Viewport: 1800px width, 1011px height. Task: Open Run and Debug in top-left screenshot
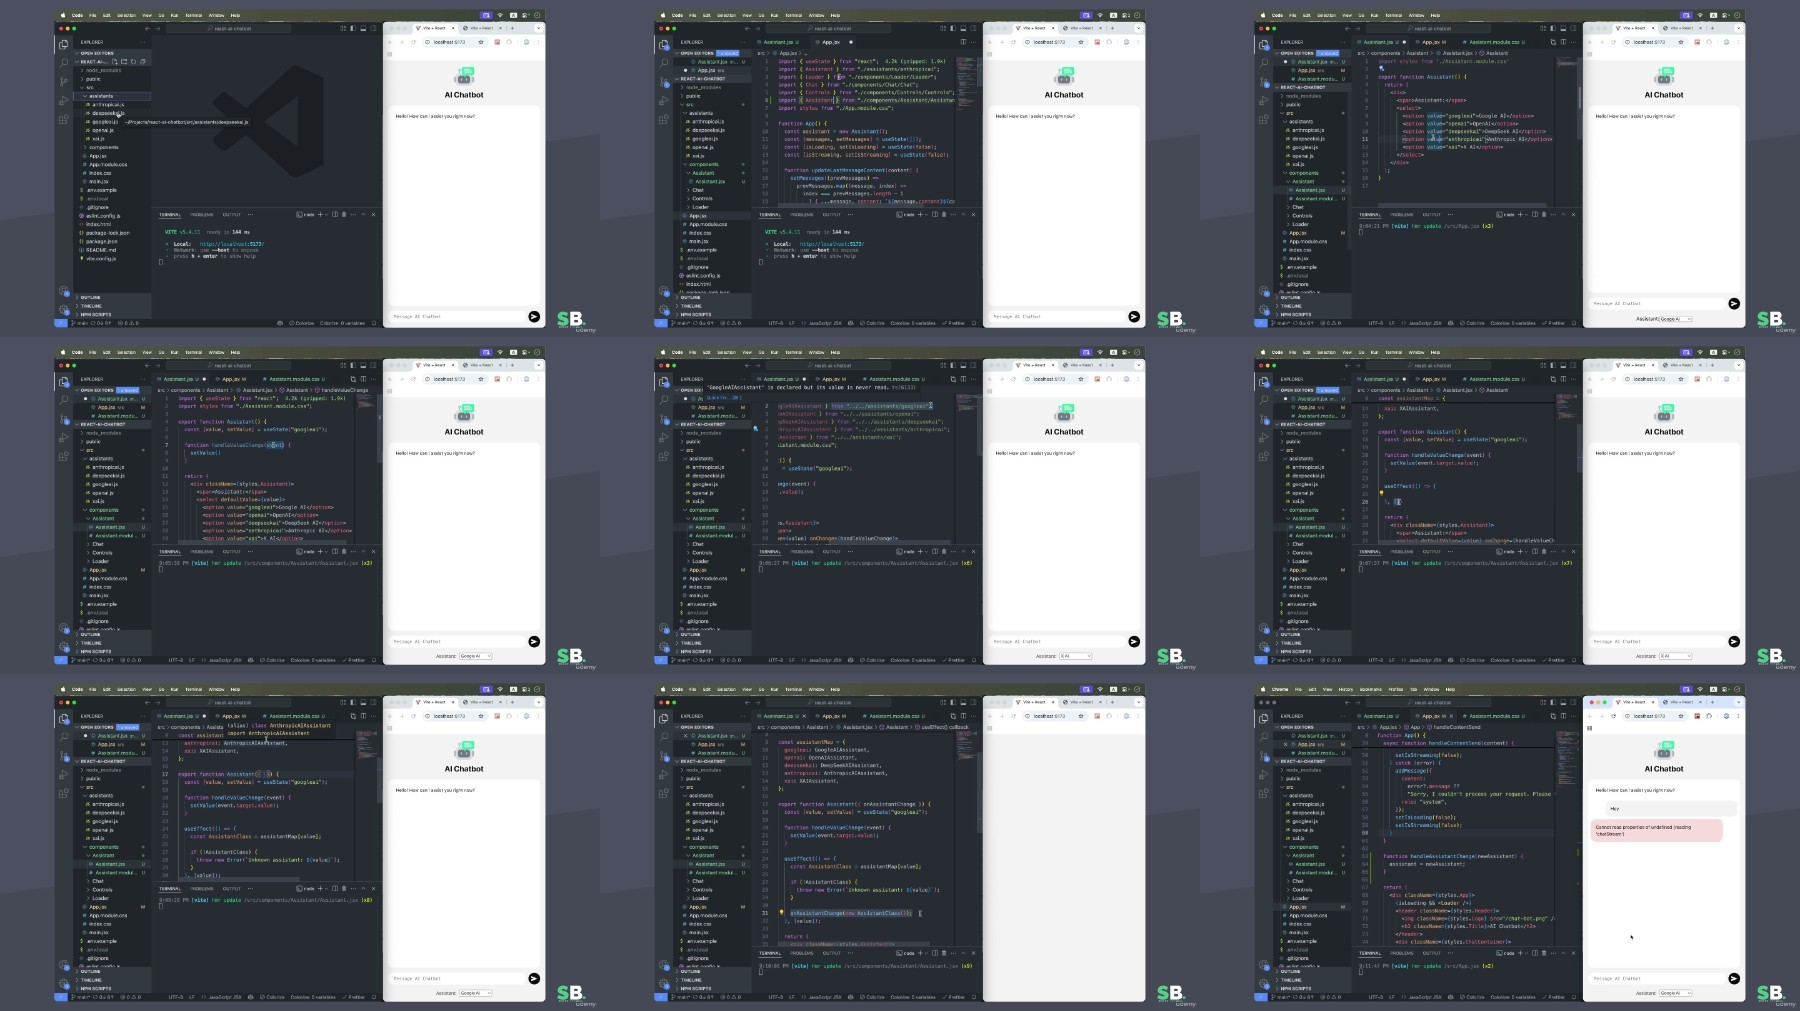(x=64, y=100)
